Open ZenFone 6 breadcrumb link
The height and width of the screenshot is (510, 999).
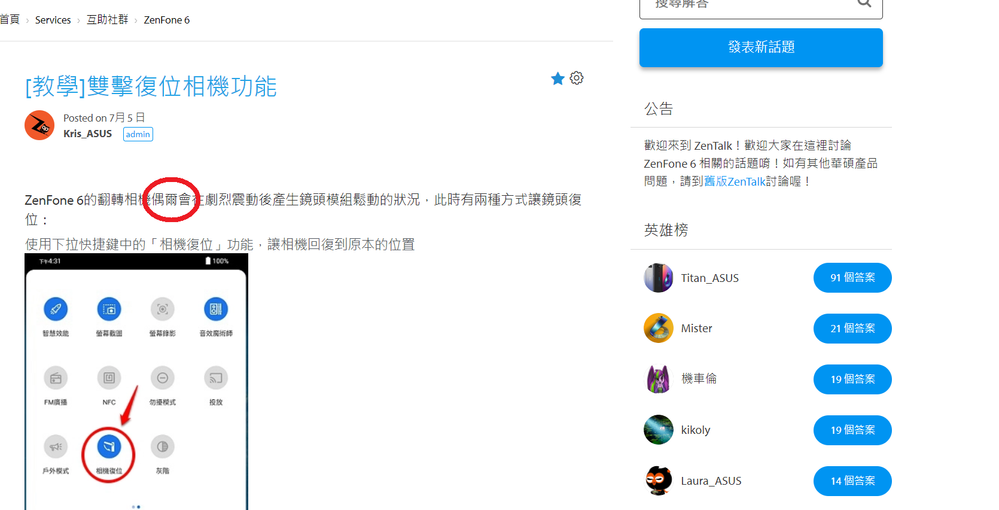click(166, 20)
